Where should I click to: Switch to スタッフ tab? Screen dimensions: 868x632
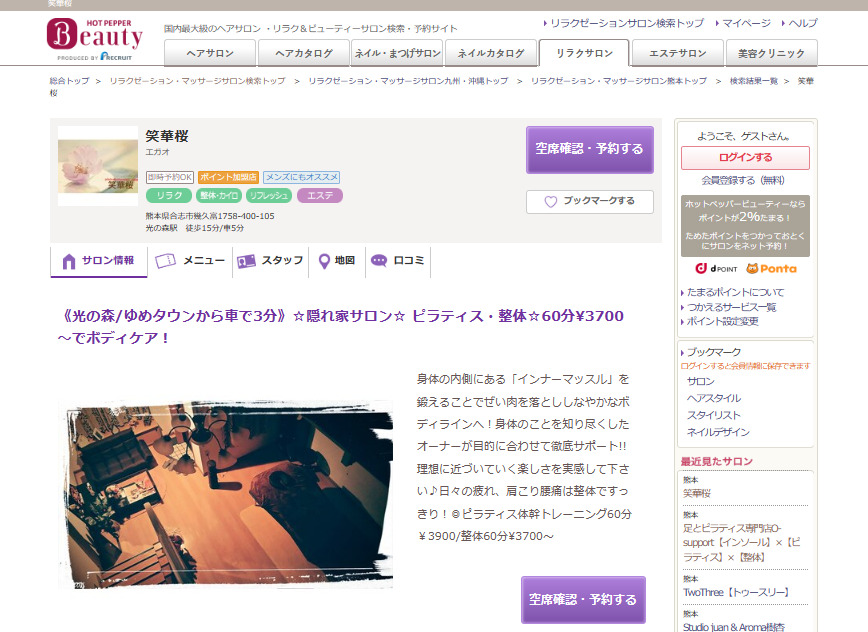pos(271,261)
